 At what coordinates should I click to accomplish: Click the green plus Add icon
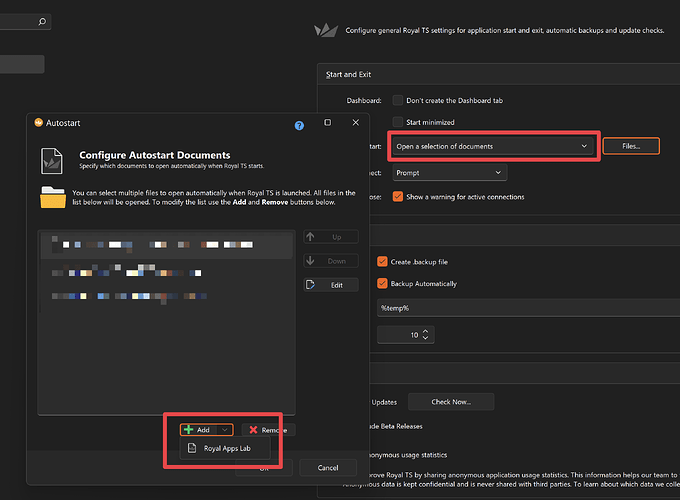[x=189, y=430]
